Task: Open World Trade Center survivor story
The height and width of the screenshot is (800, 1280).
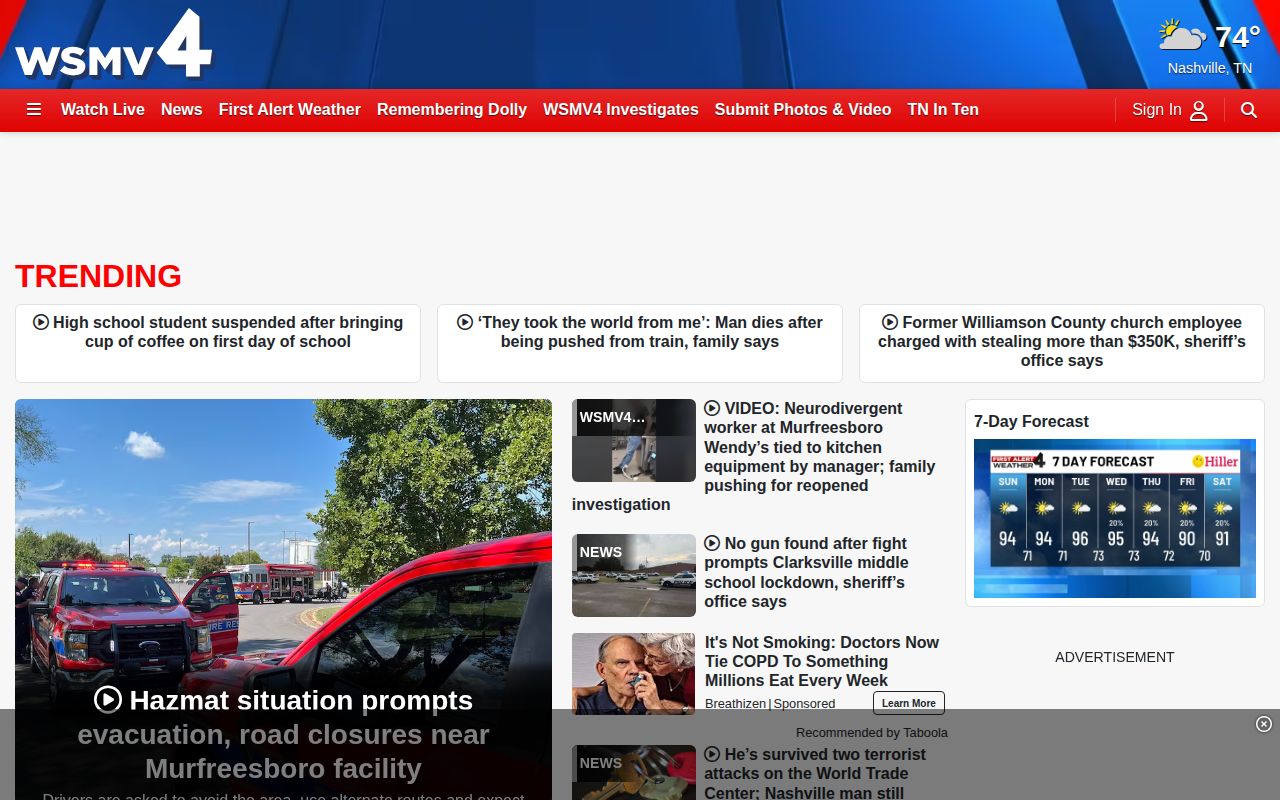Action: [x=815, y=773]
